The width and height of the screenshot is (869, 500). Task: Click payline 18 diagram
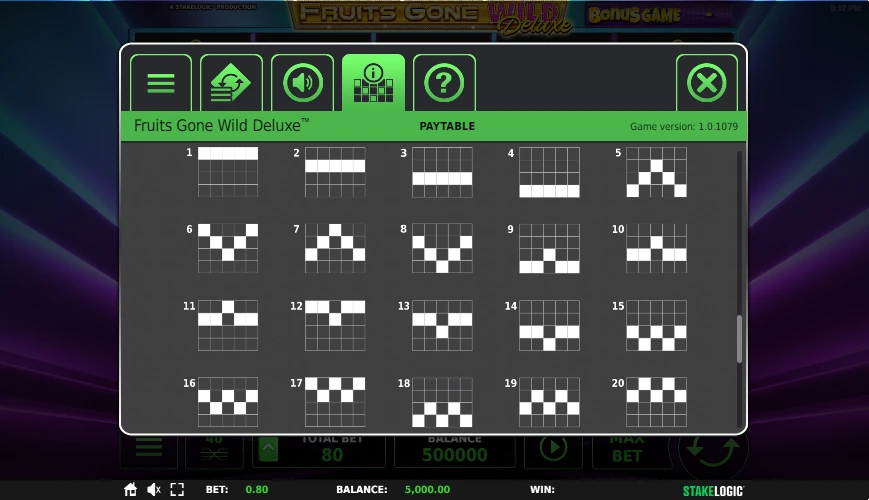click(x=442, y=402)
